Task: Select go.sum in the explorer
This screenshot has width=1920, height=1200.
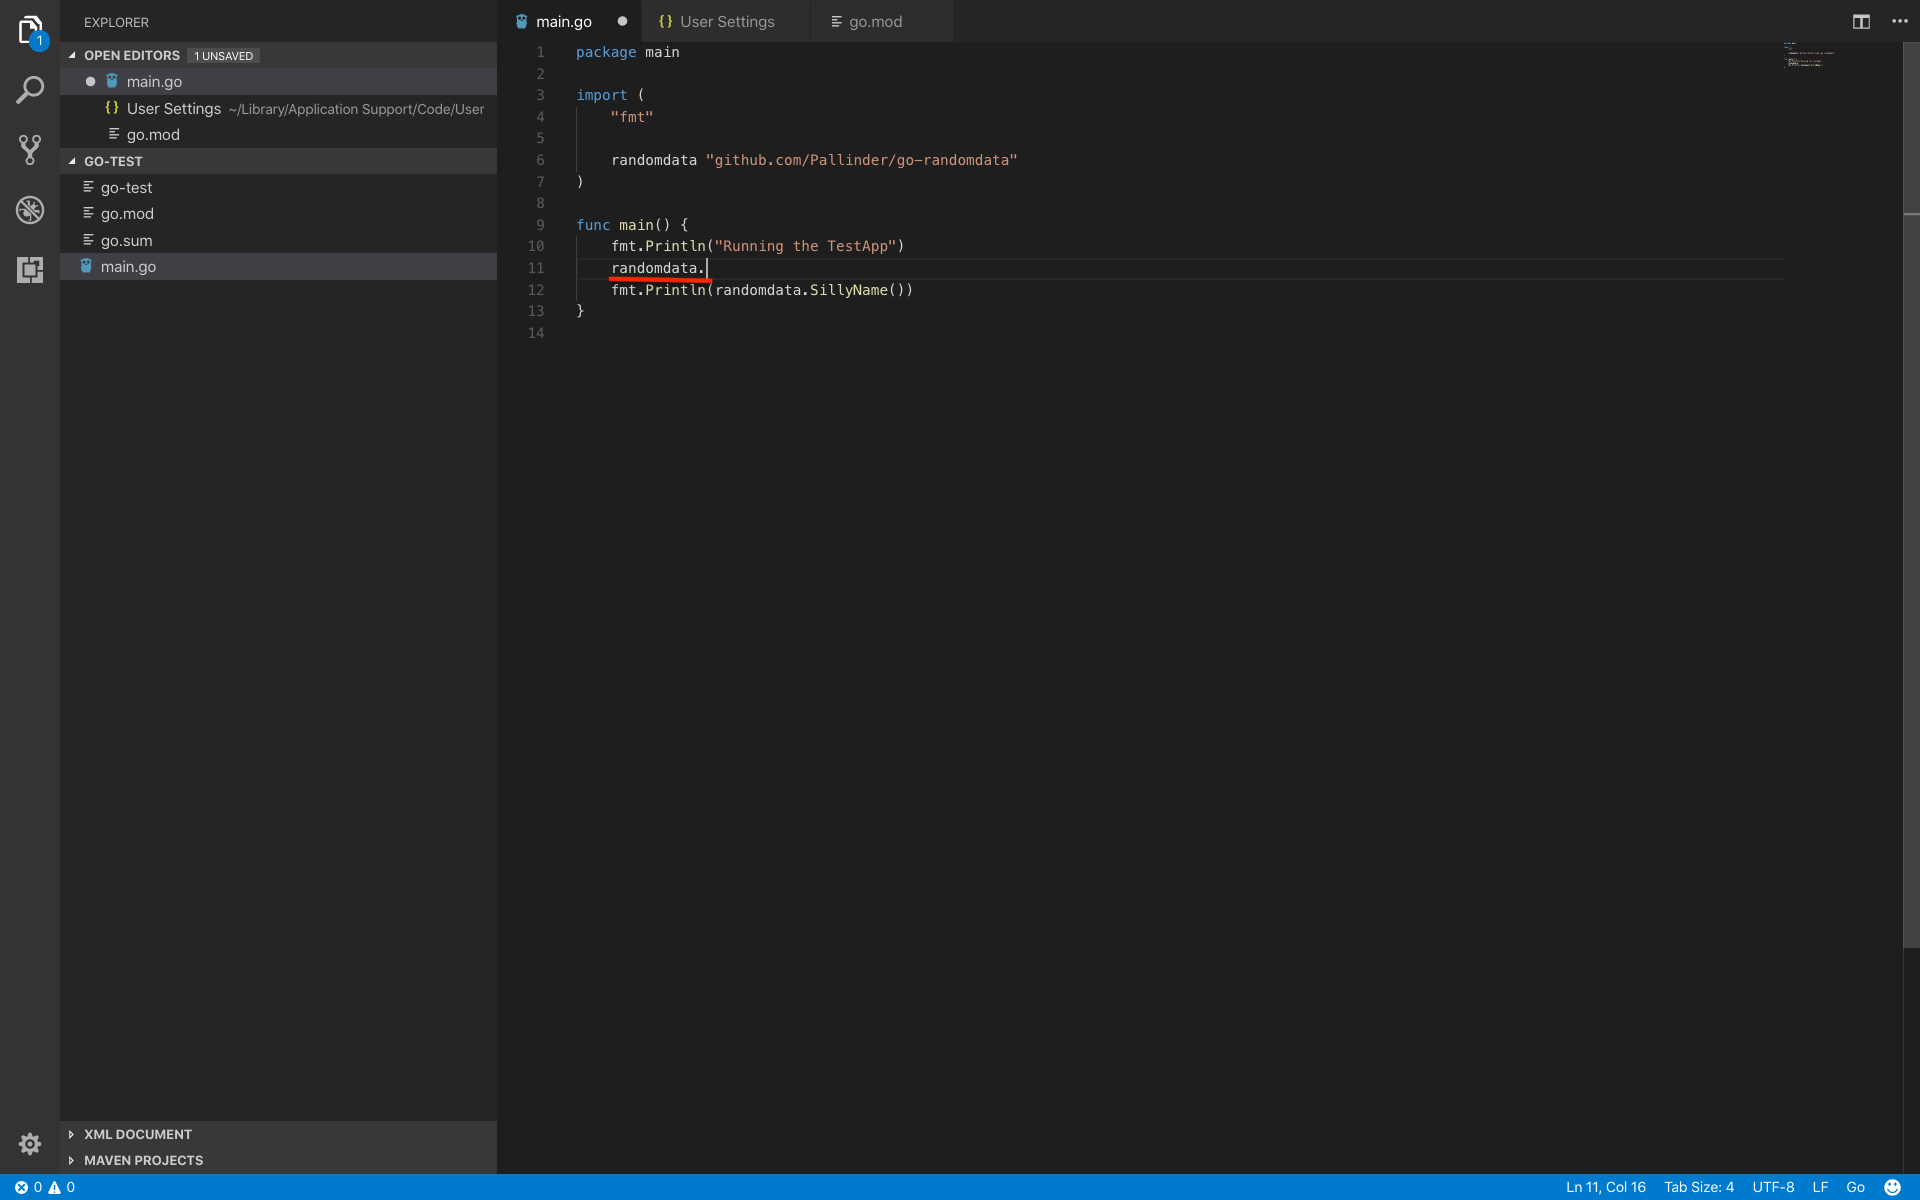Action: click(127, 240)
